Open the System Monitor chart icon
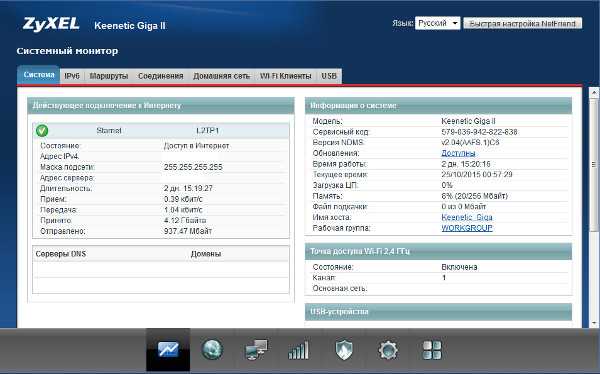The image size is (600, 374). [x=168, y=350]
